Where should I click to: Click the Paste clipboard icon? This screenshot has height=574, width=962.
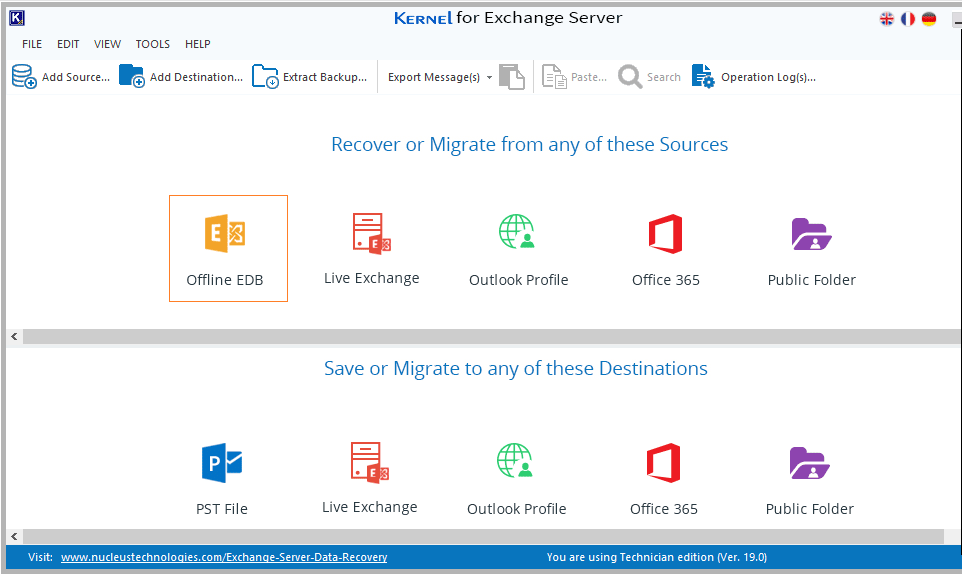coord(555,77)
